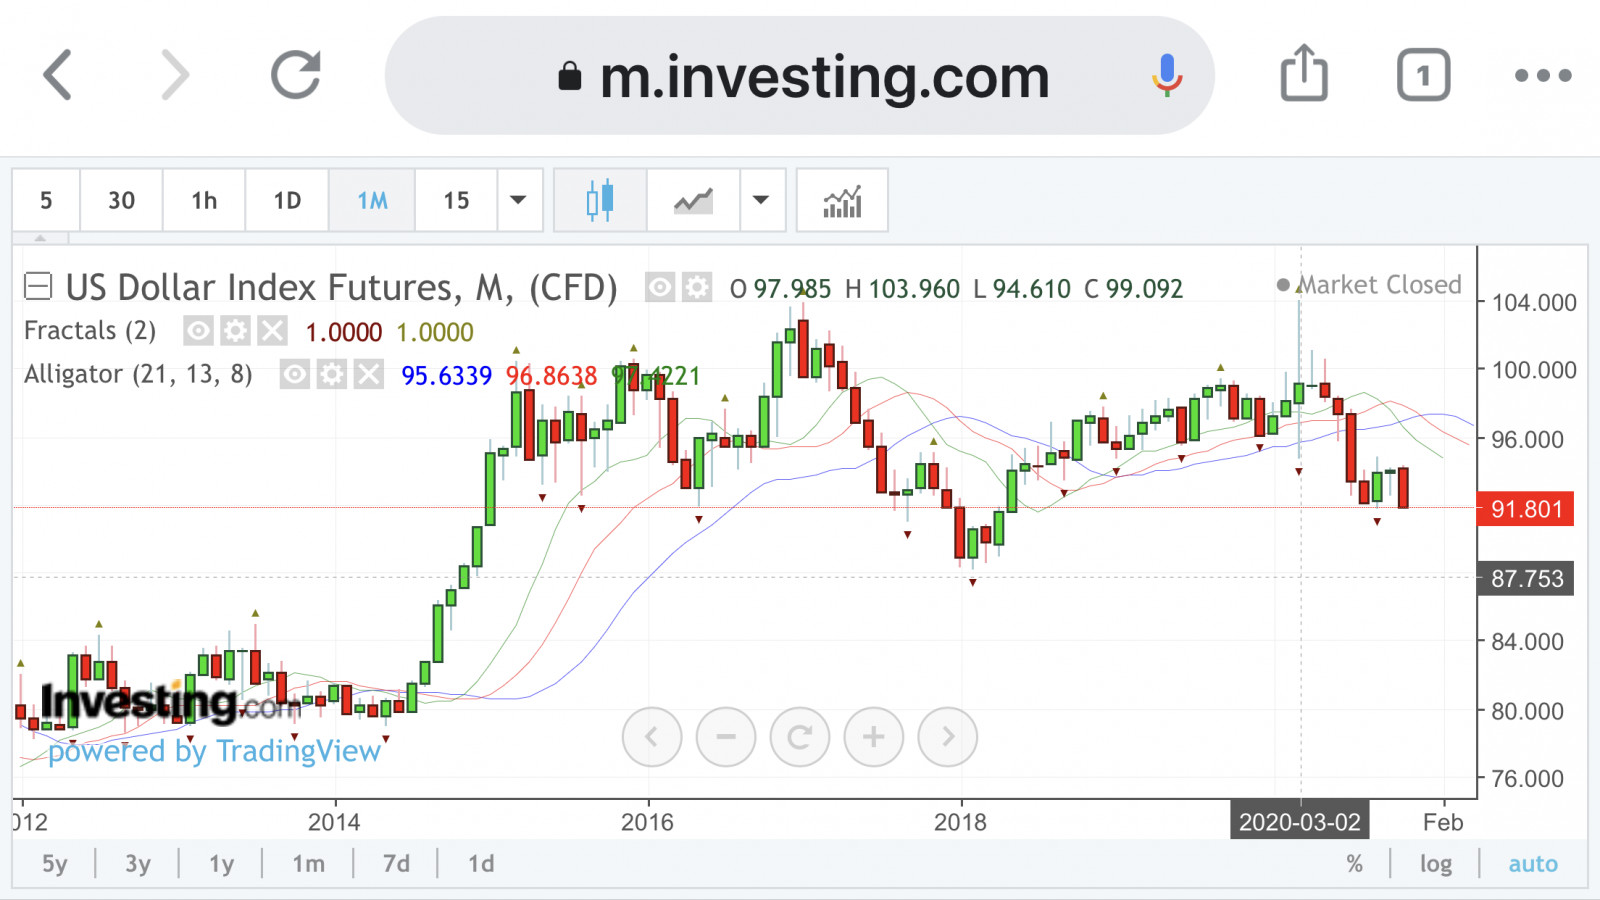Enable the log scale option

point(1435,864)
